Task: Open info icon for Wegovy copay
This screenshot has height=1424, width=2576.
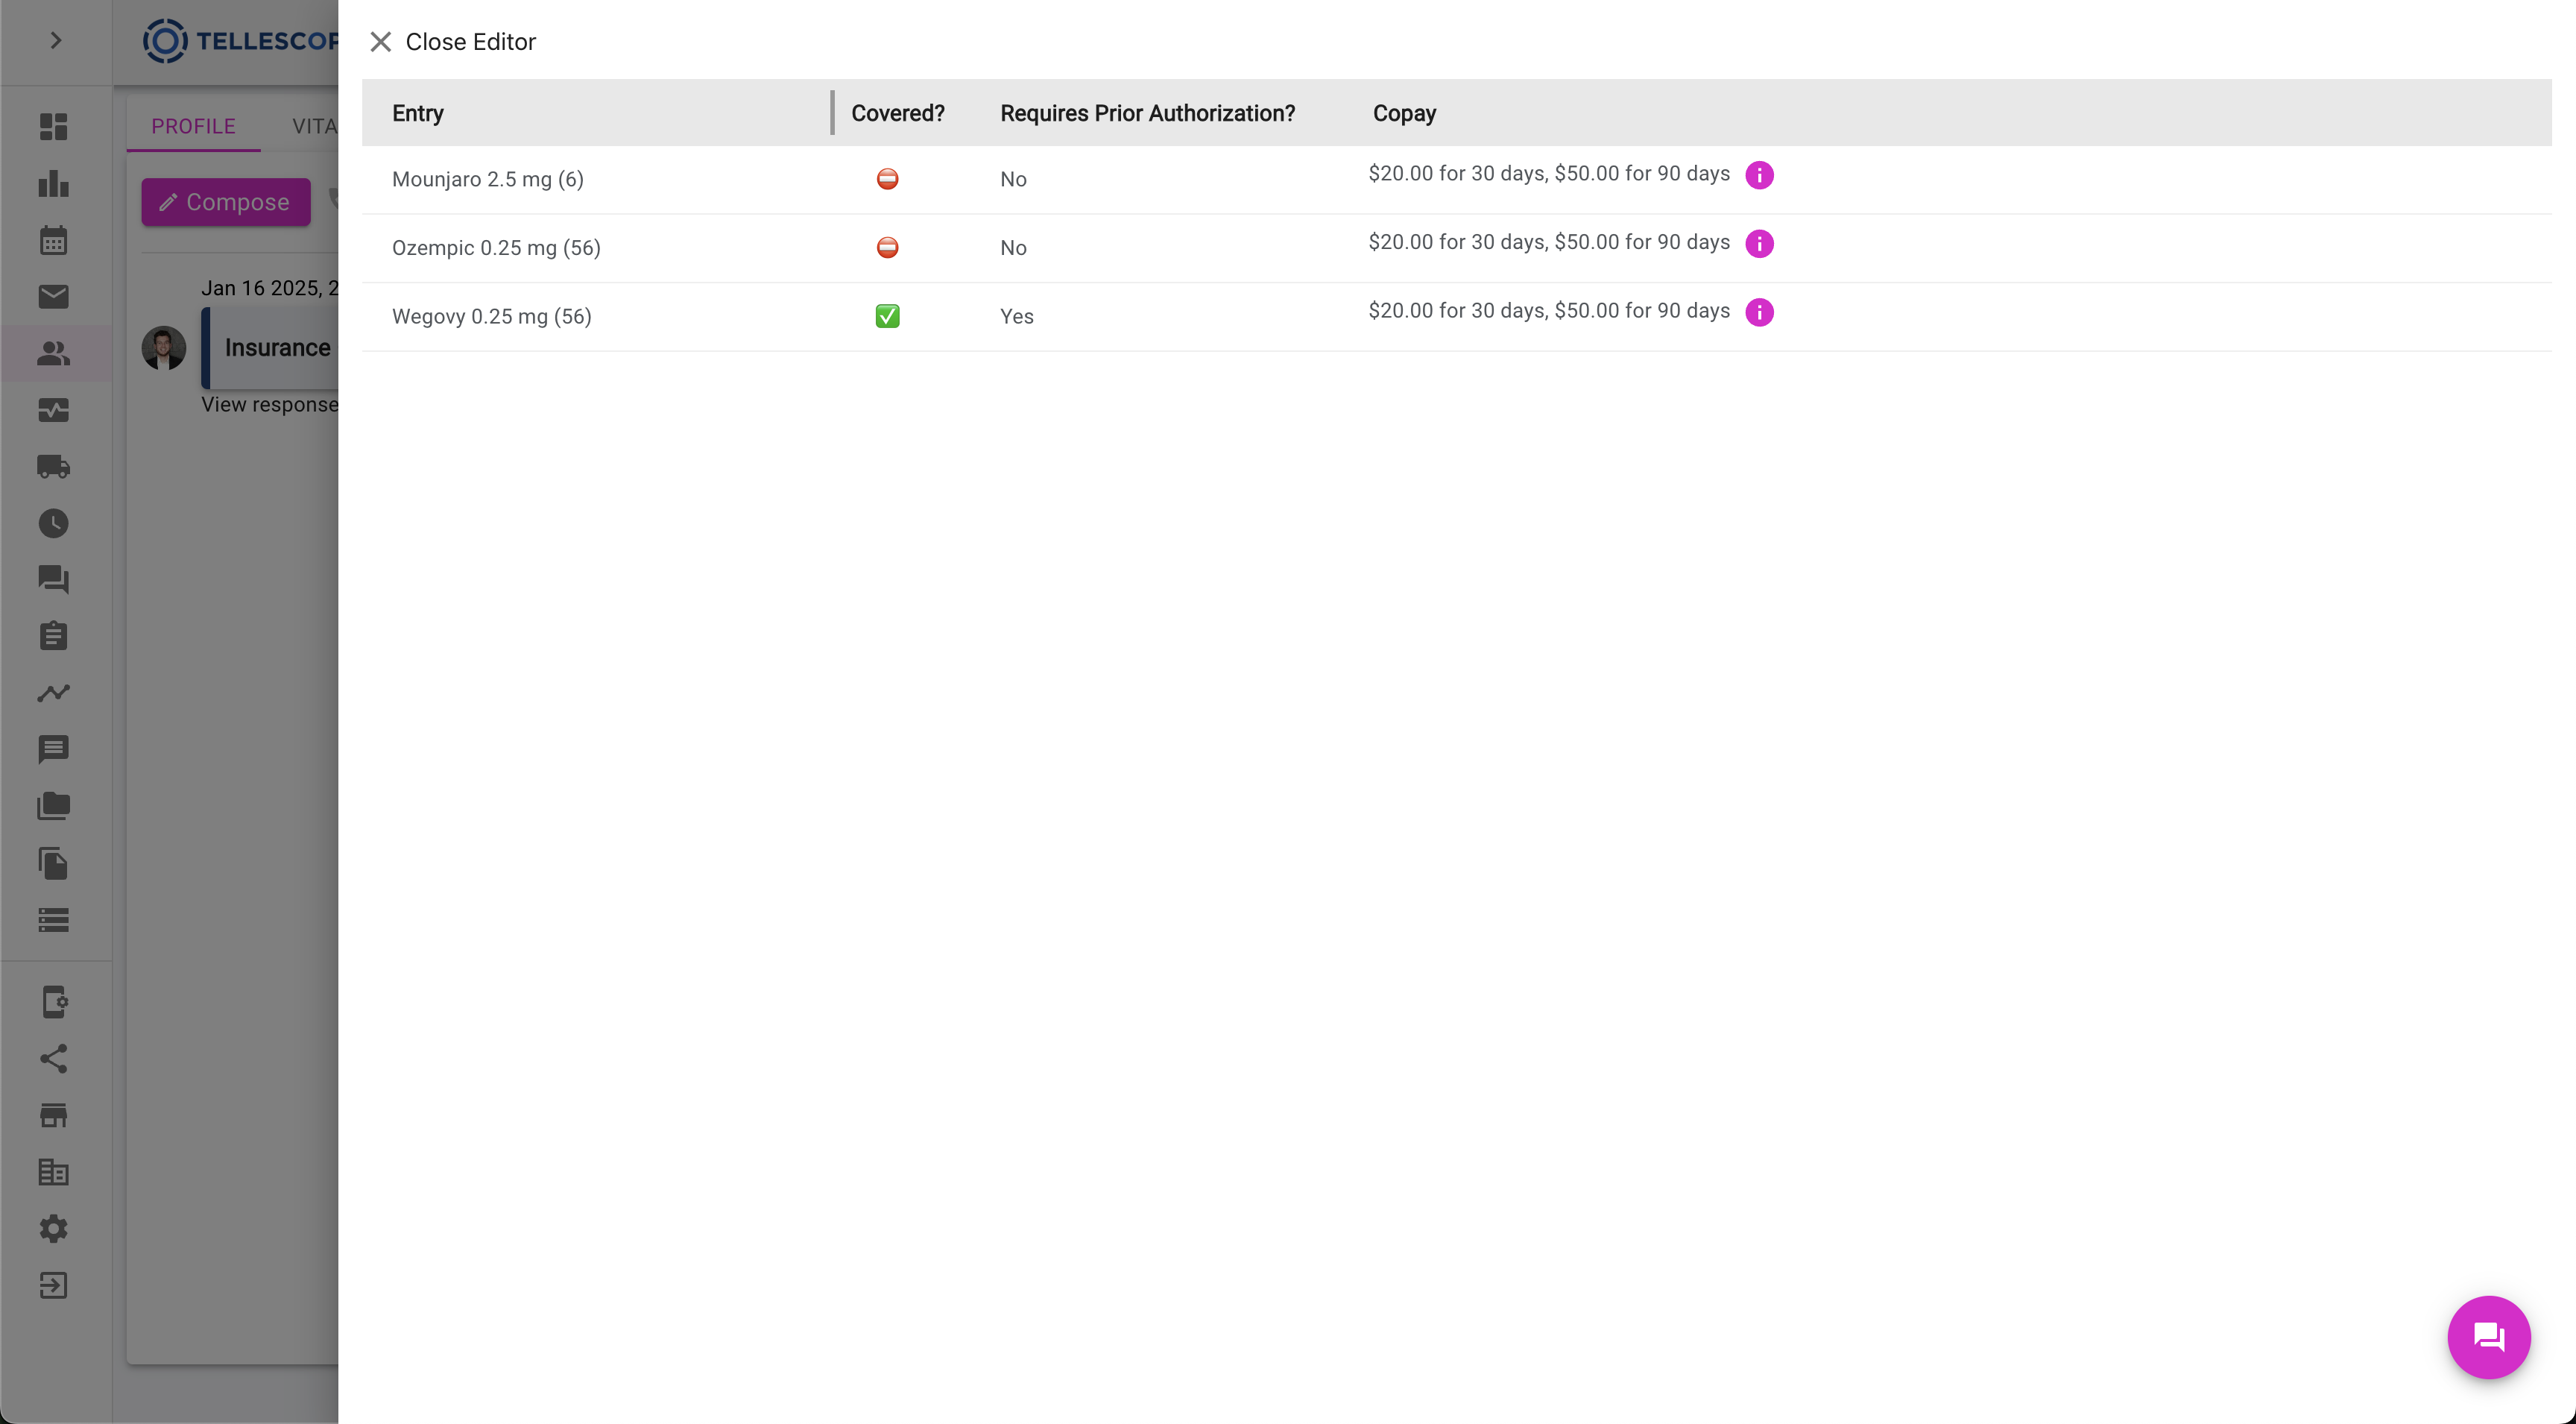Action: coord(1759,312)
